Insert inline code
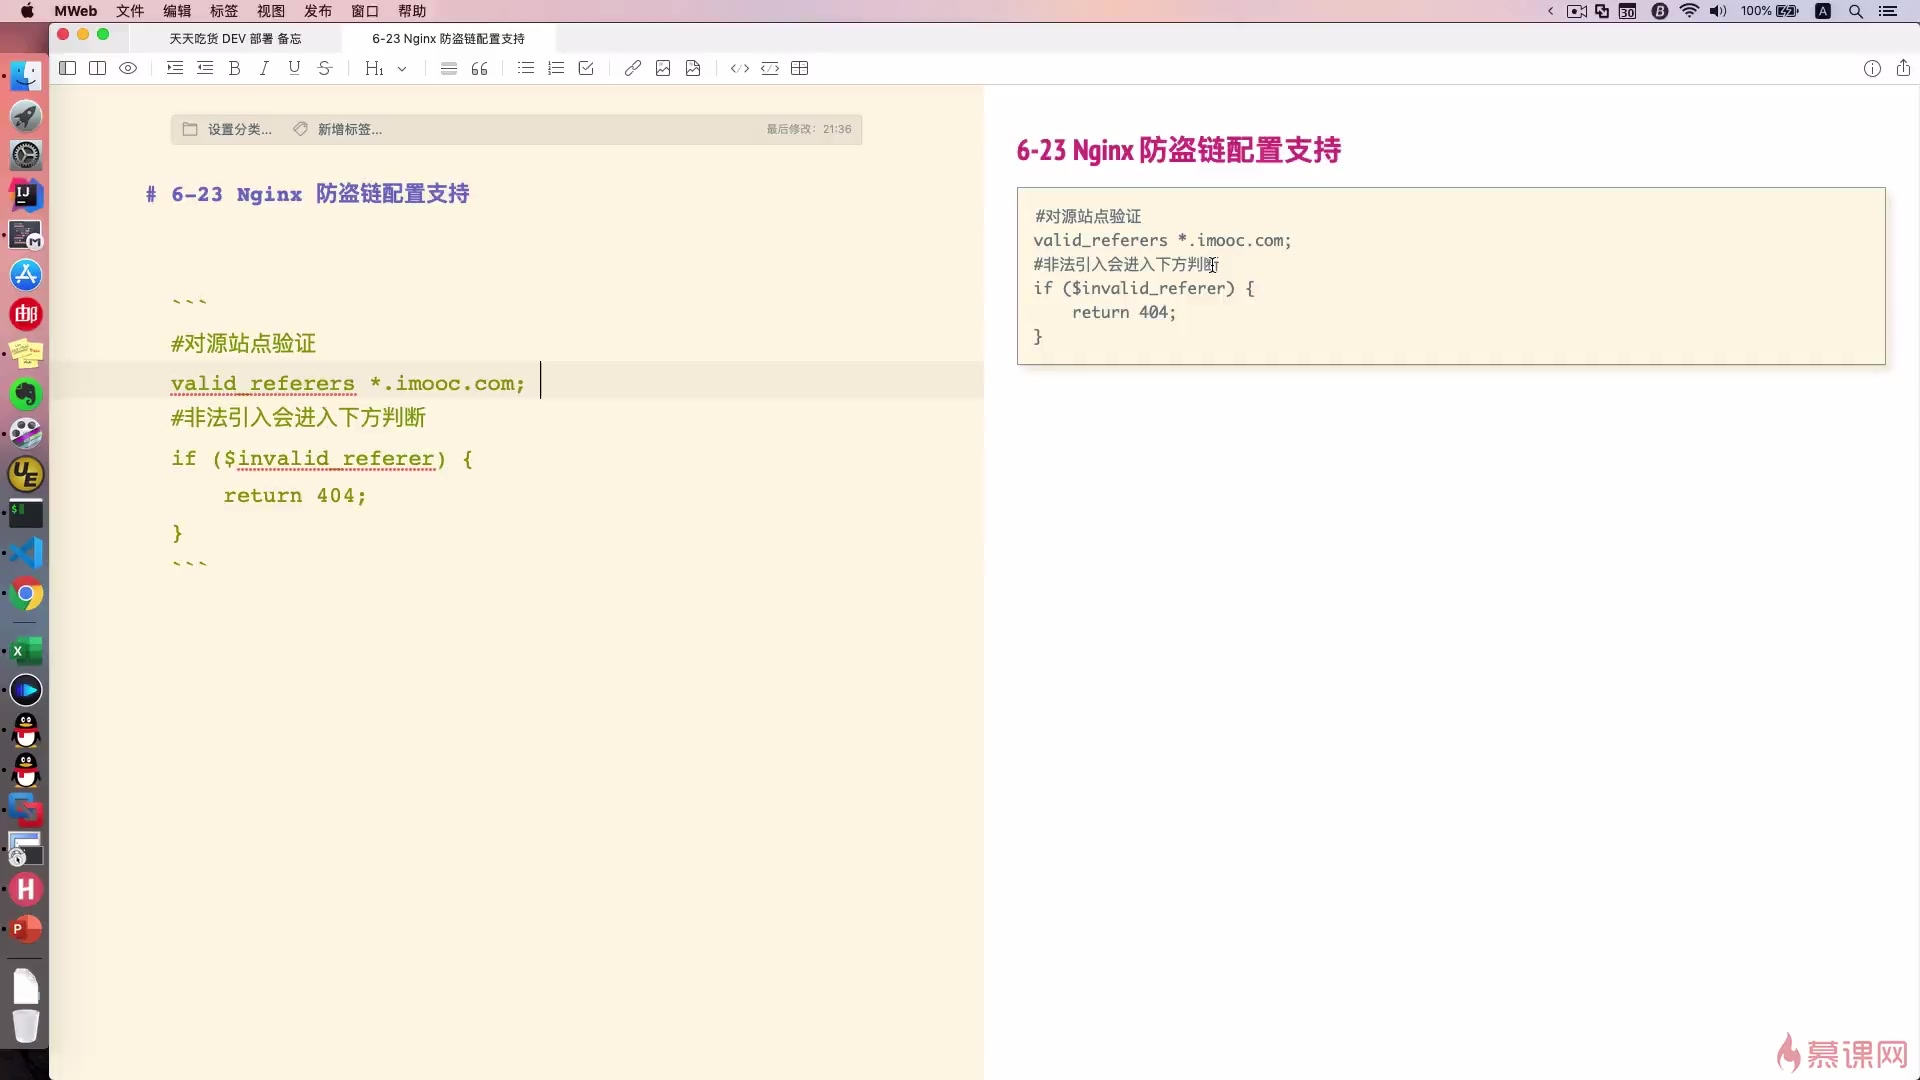The image size is (1920, 1080). (739, 68)
